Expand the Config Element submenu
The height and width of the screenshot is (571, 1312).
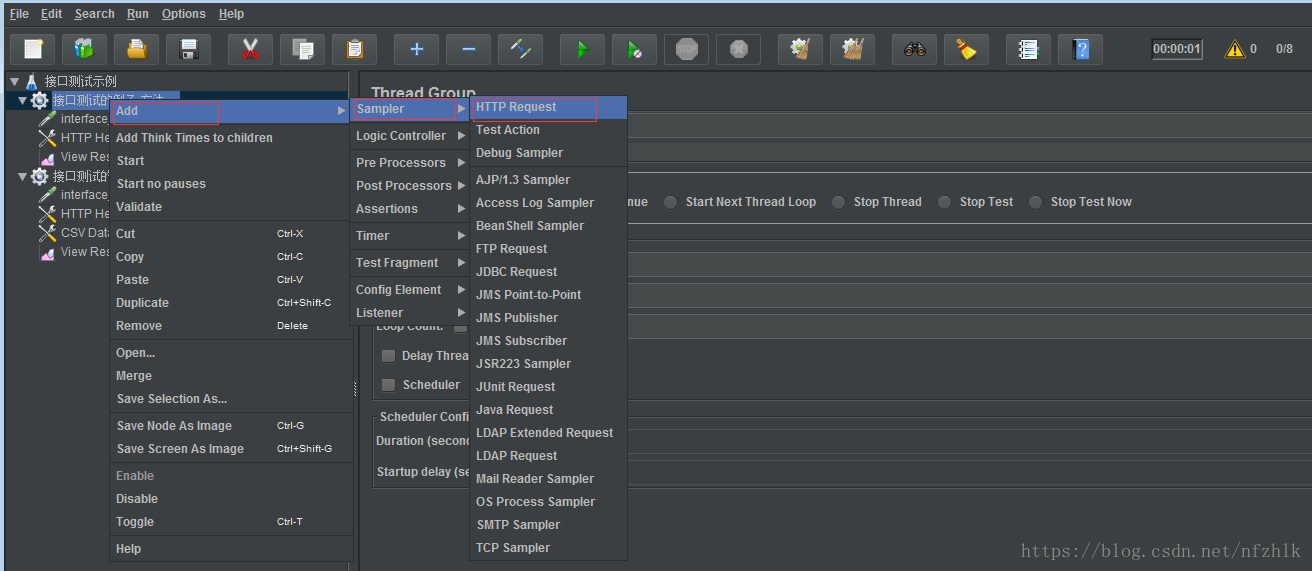411,290
